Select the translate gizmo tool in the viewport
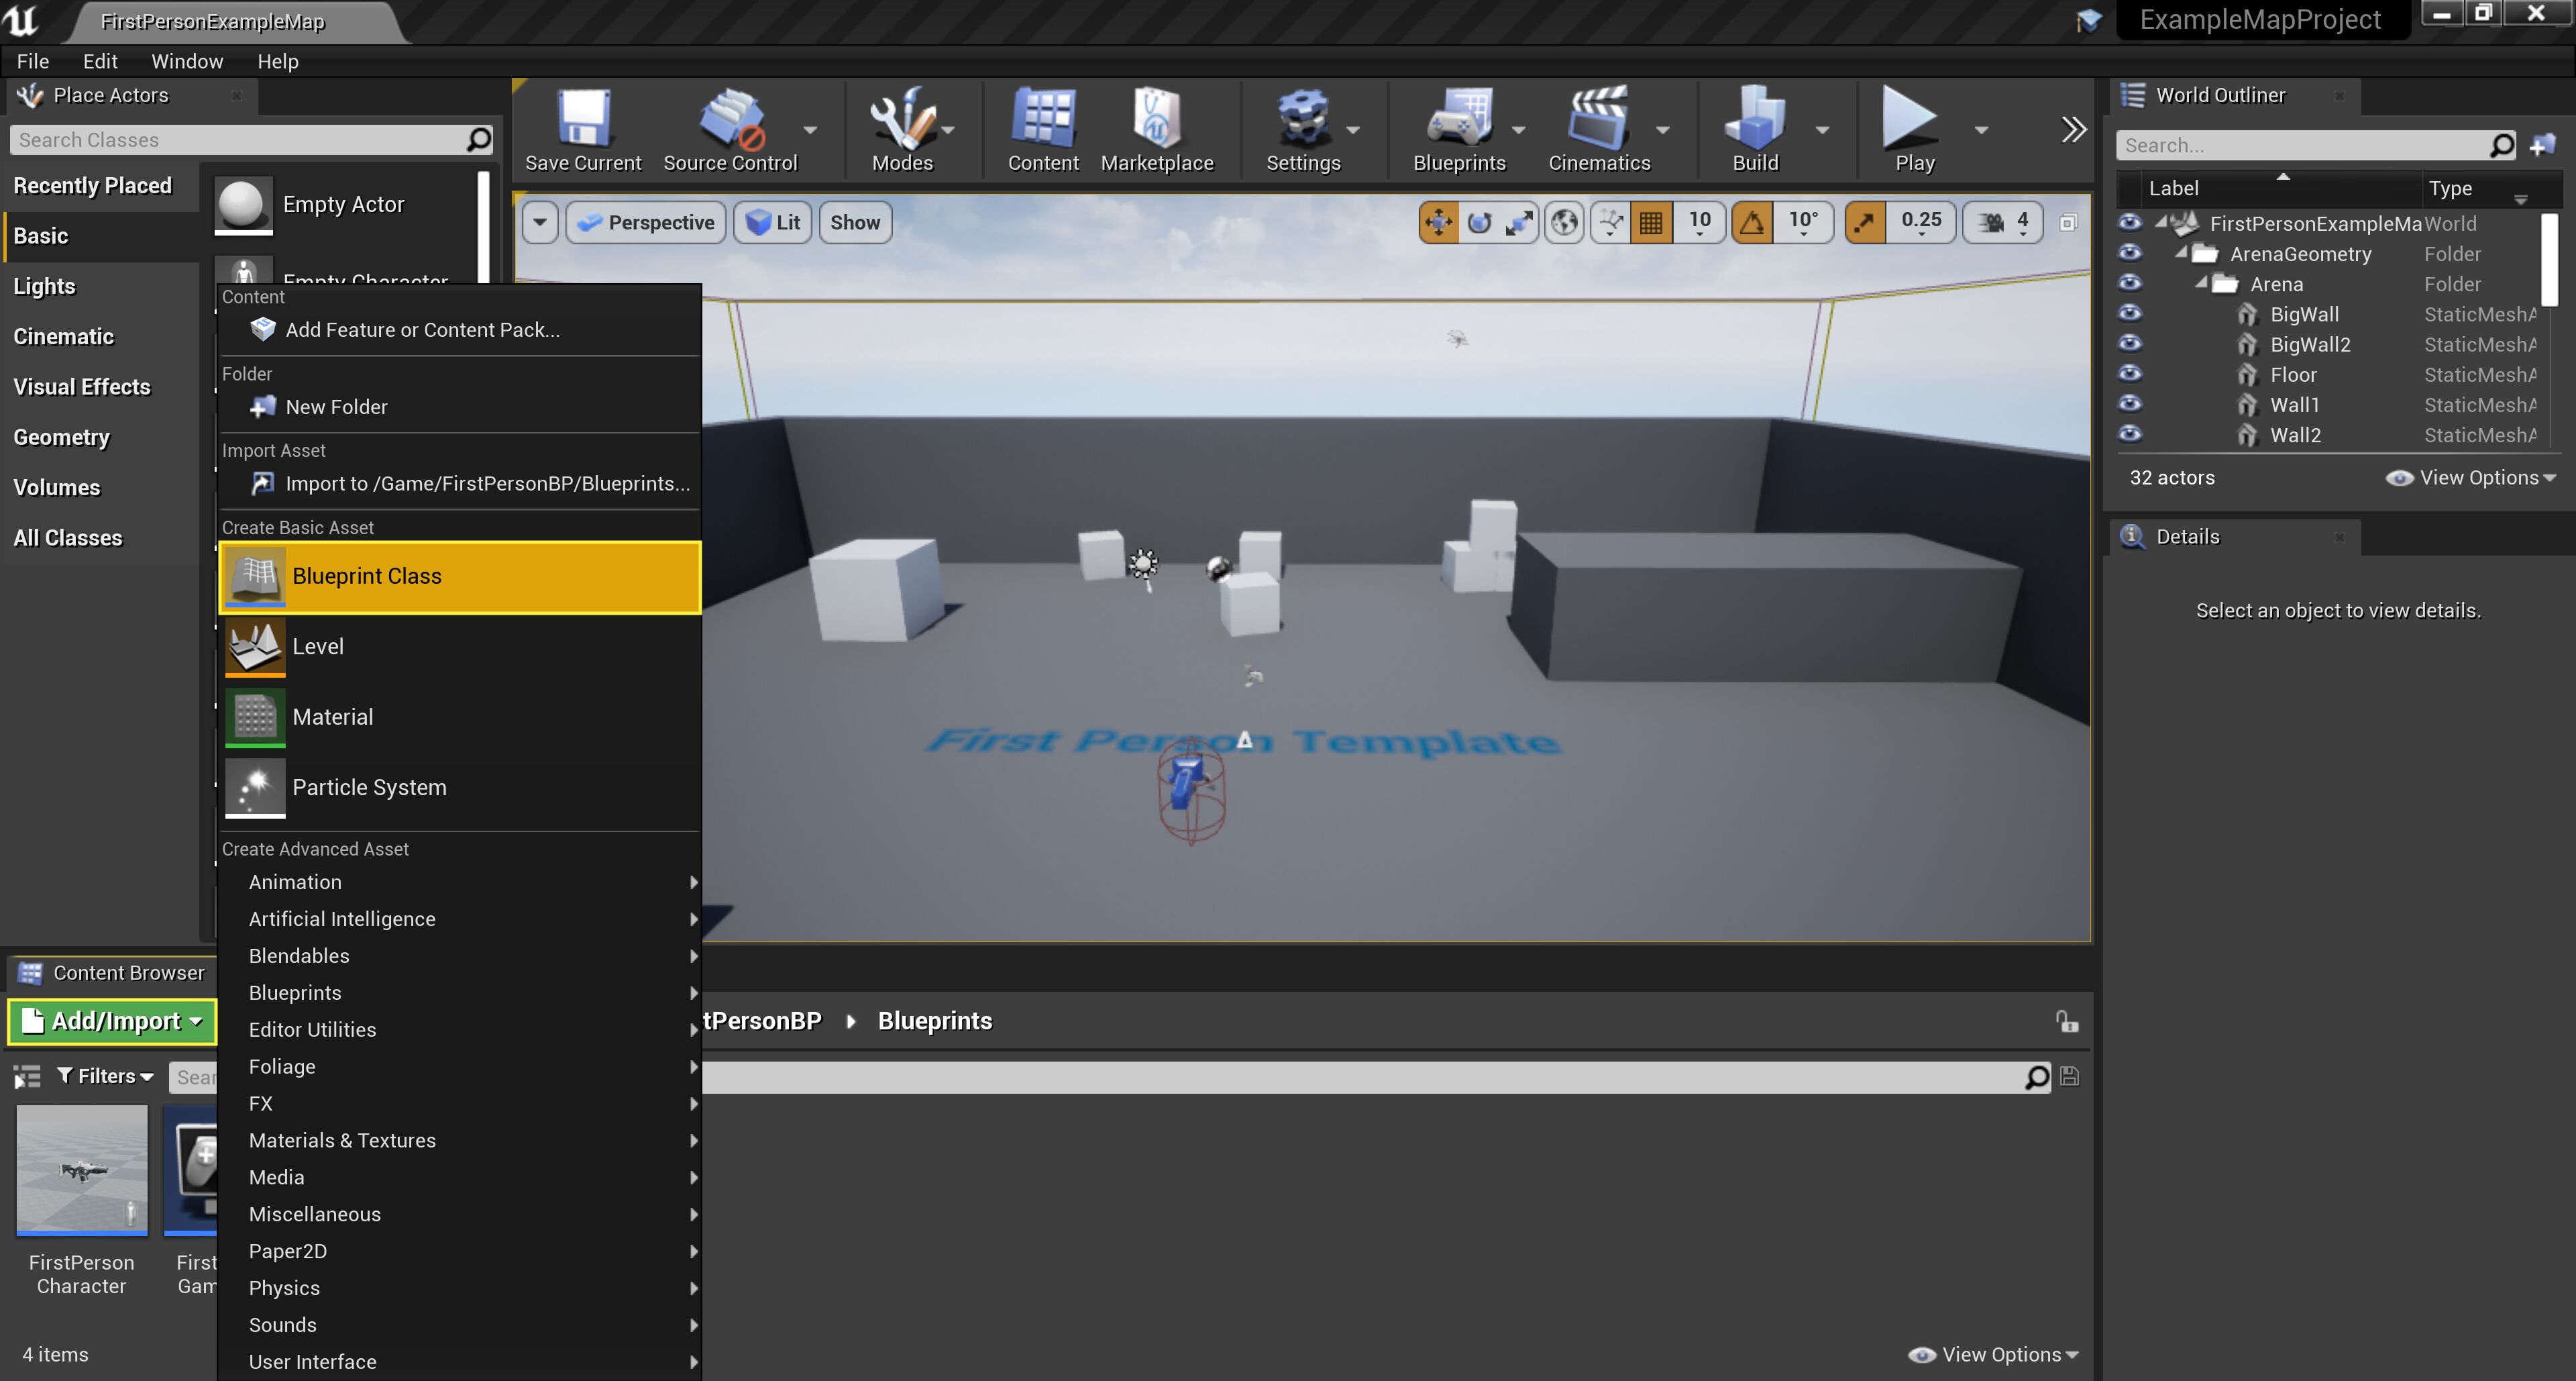The image size is (2576, 1381). [1438, 222]
